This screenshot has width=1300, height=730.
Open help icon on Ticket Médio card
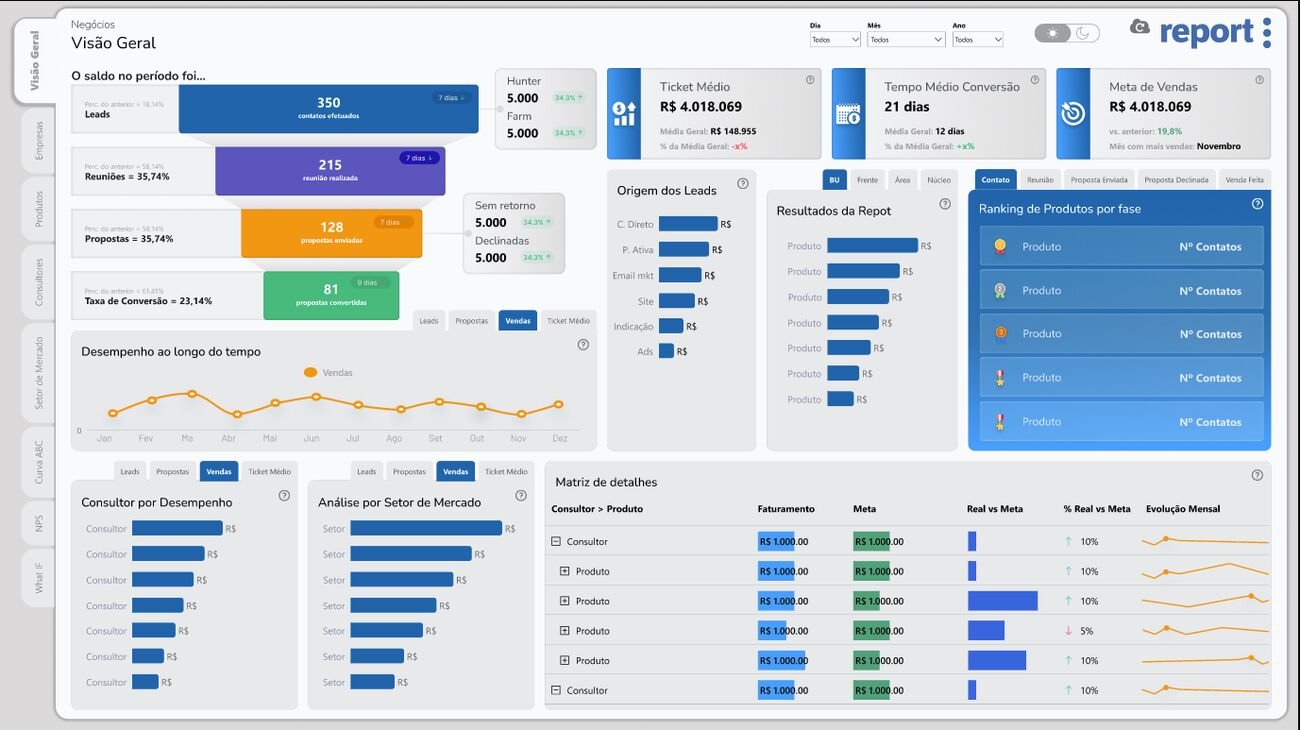pyautogui.click(x=810, y=80)
